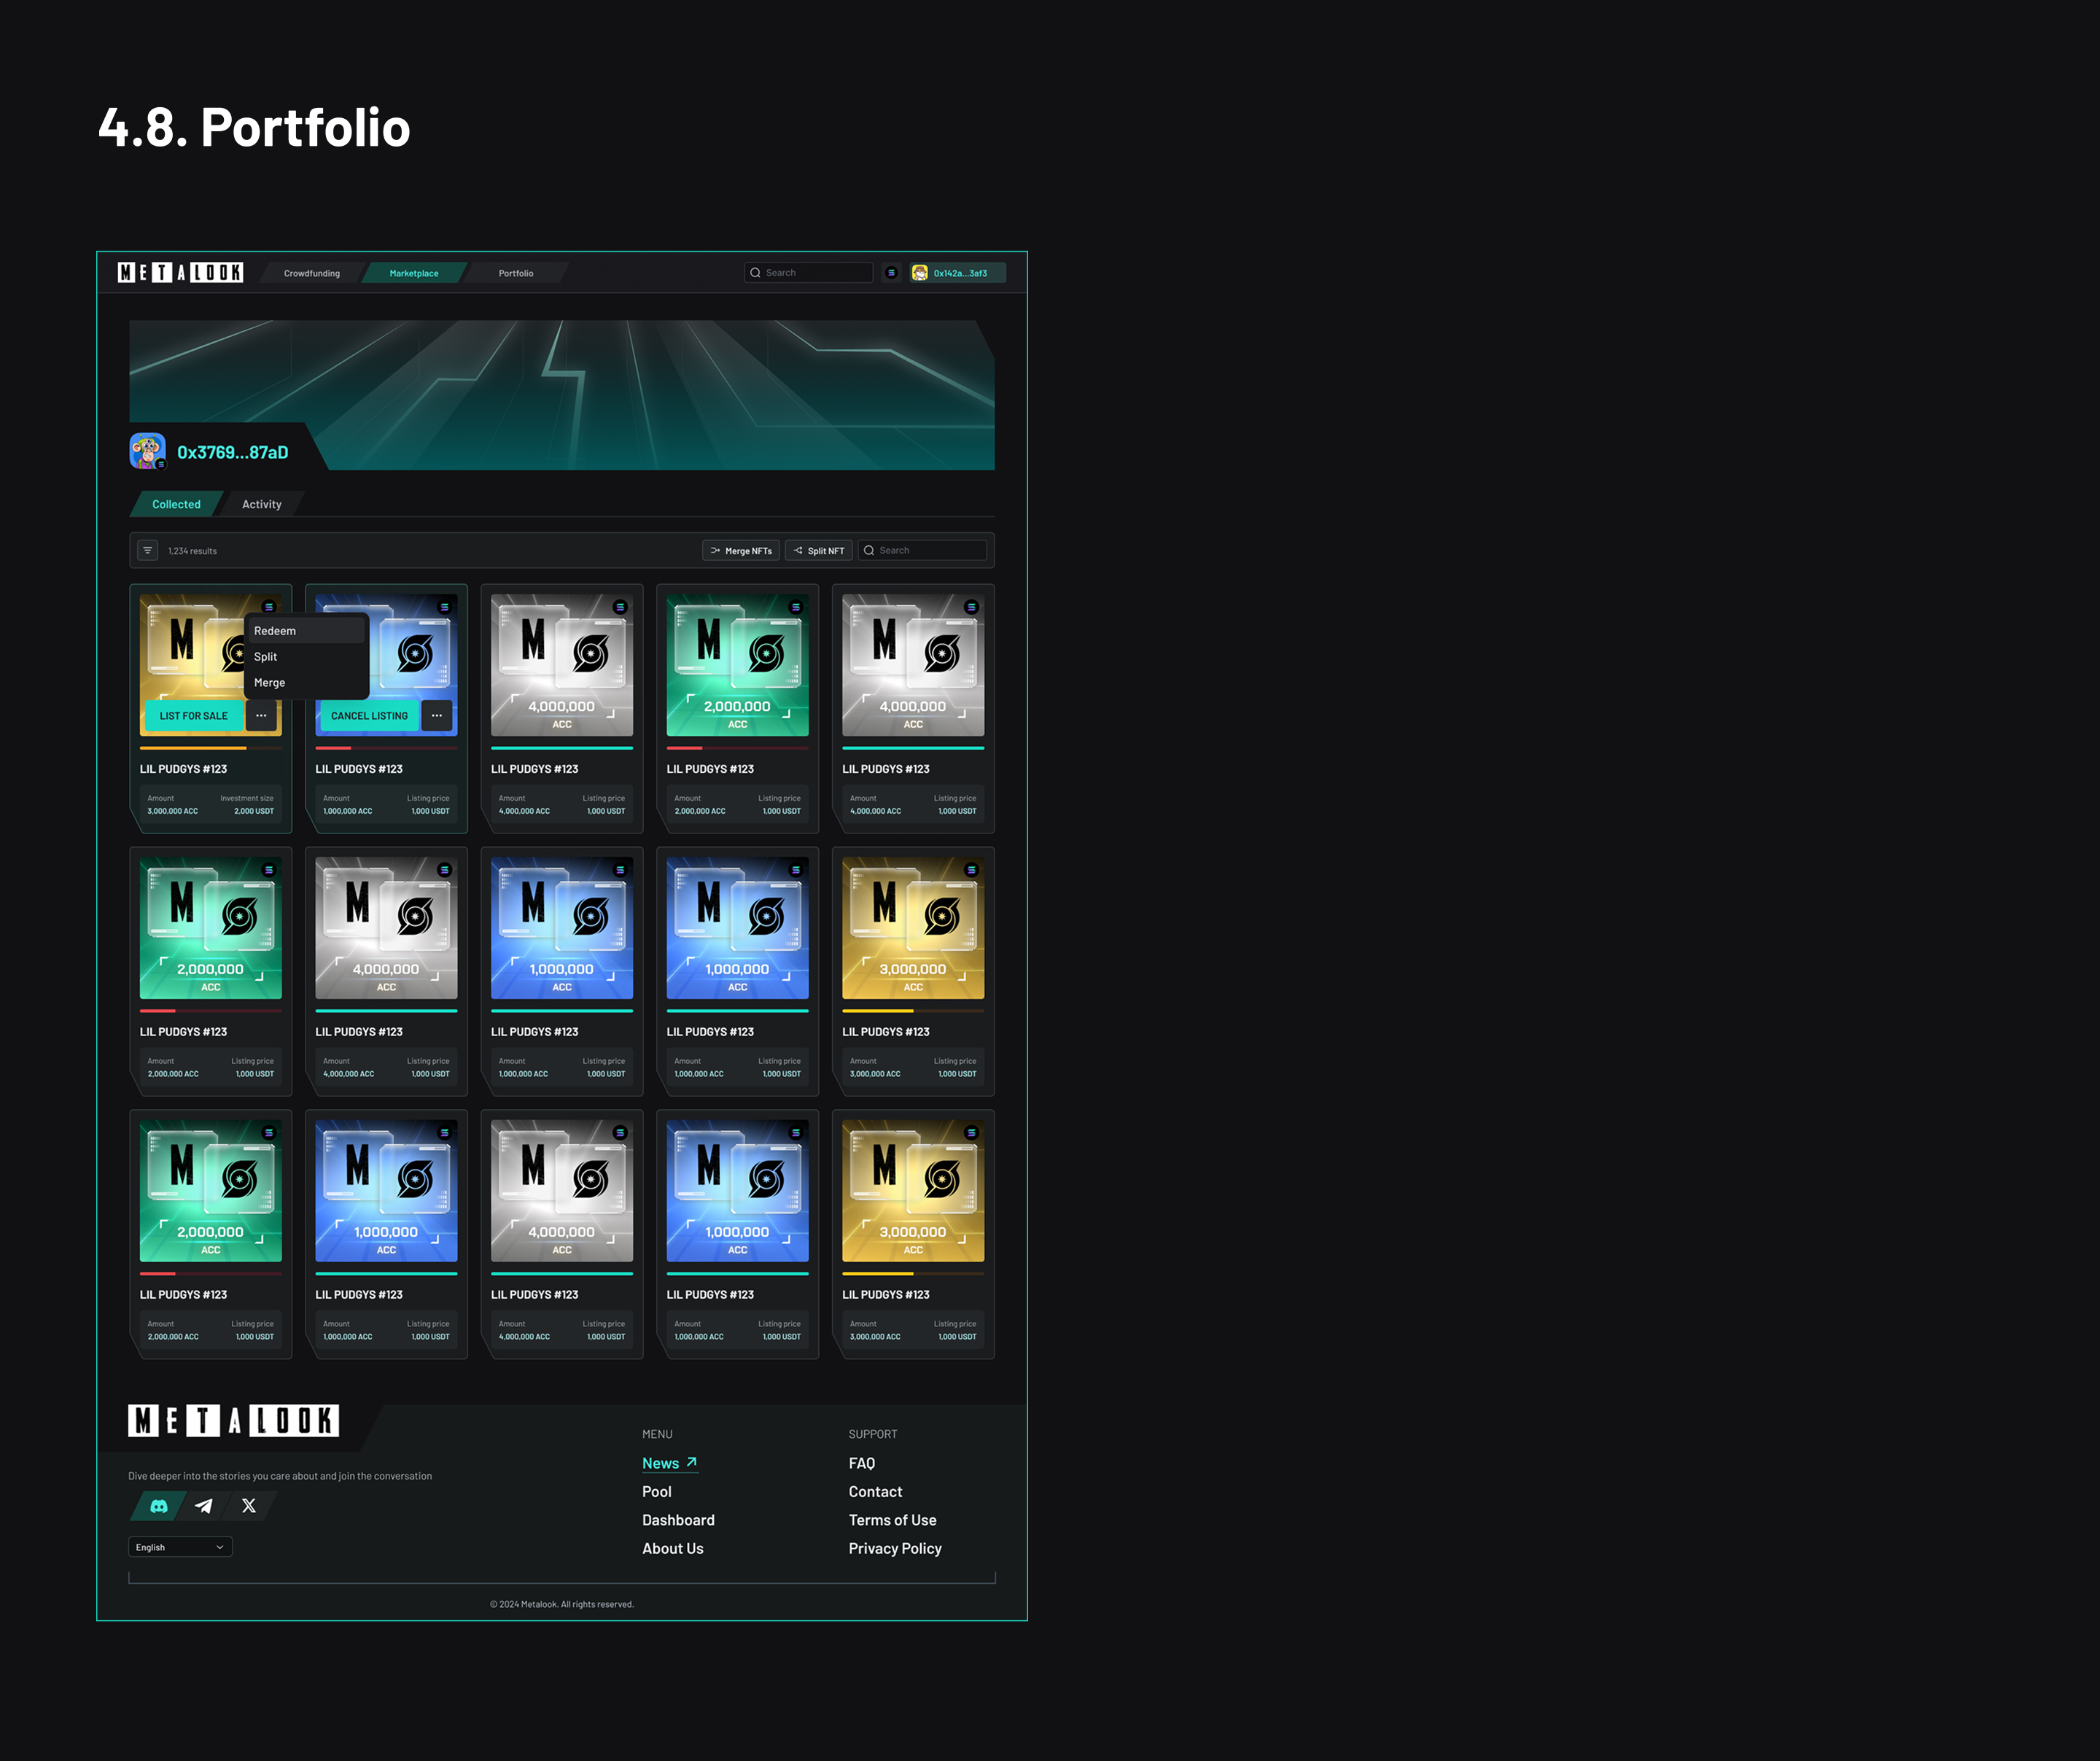Click the ape profile avatar in banner
The width and height of the screenshot is (2100, 1761).
pyautogui.click(x=147, y=451)
